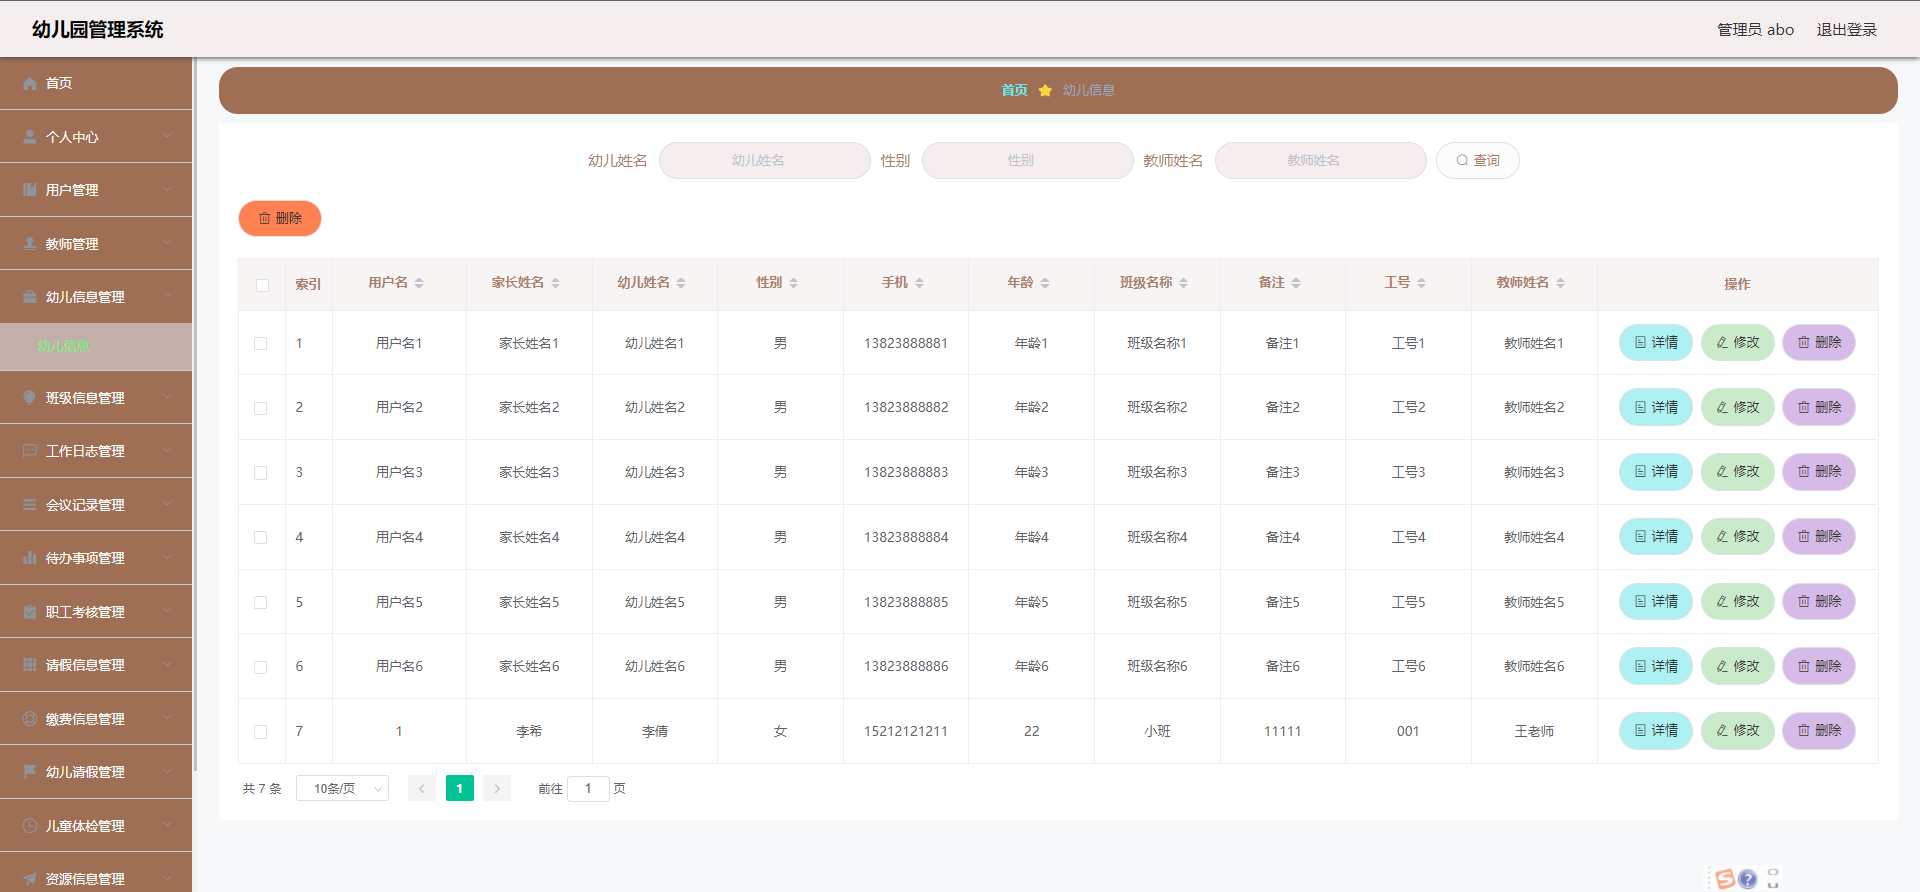Viewport: 1920px width, 892px height.
Task: Check the row 用户名4 checkbox
Action: click(261, 537)
